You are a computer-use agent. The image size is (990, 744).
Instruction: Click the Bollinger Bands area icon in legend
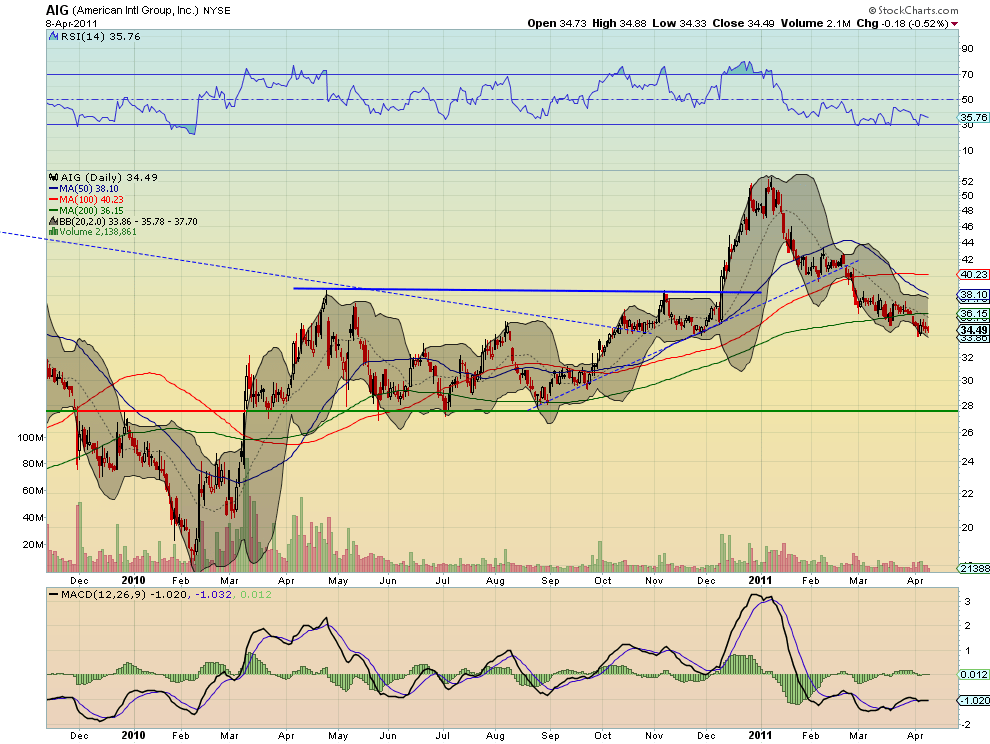[x=54, y=222]
